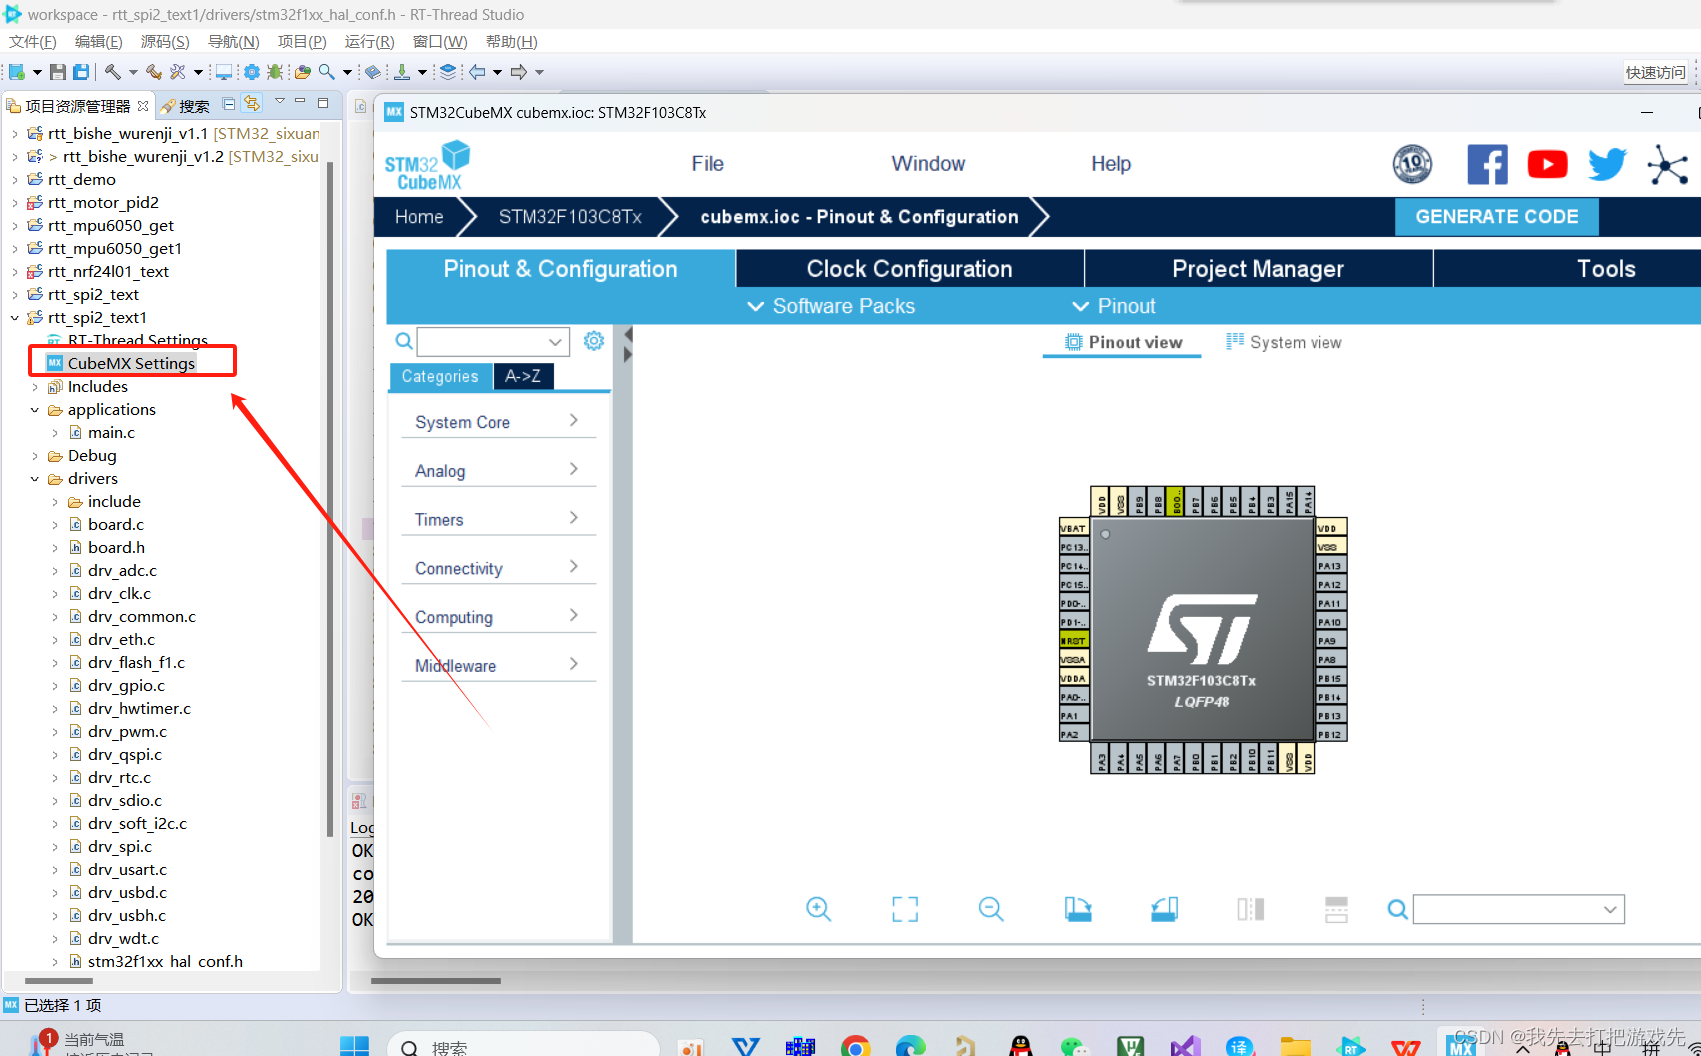Screen dimensions: 1701x1056
Task: Switch to Tools tab
Action: [1606, 269]
